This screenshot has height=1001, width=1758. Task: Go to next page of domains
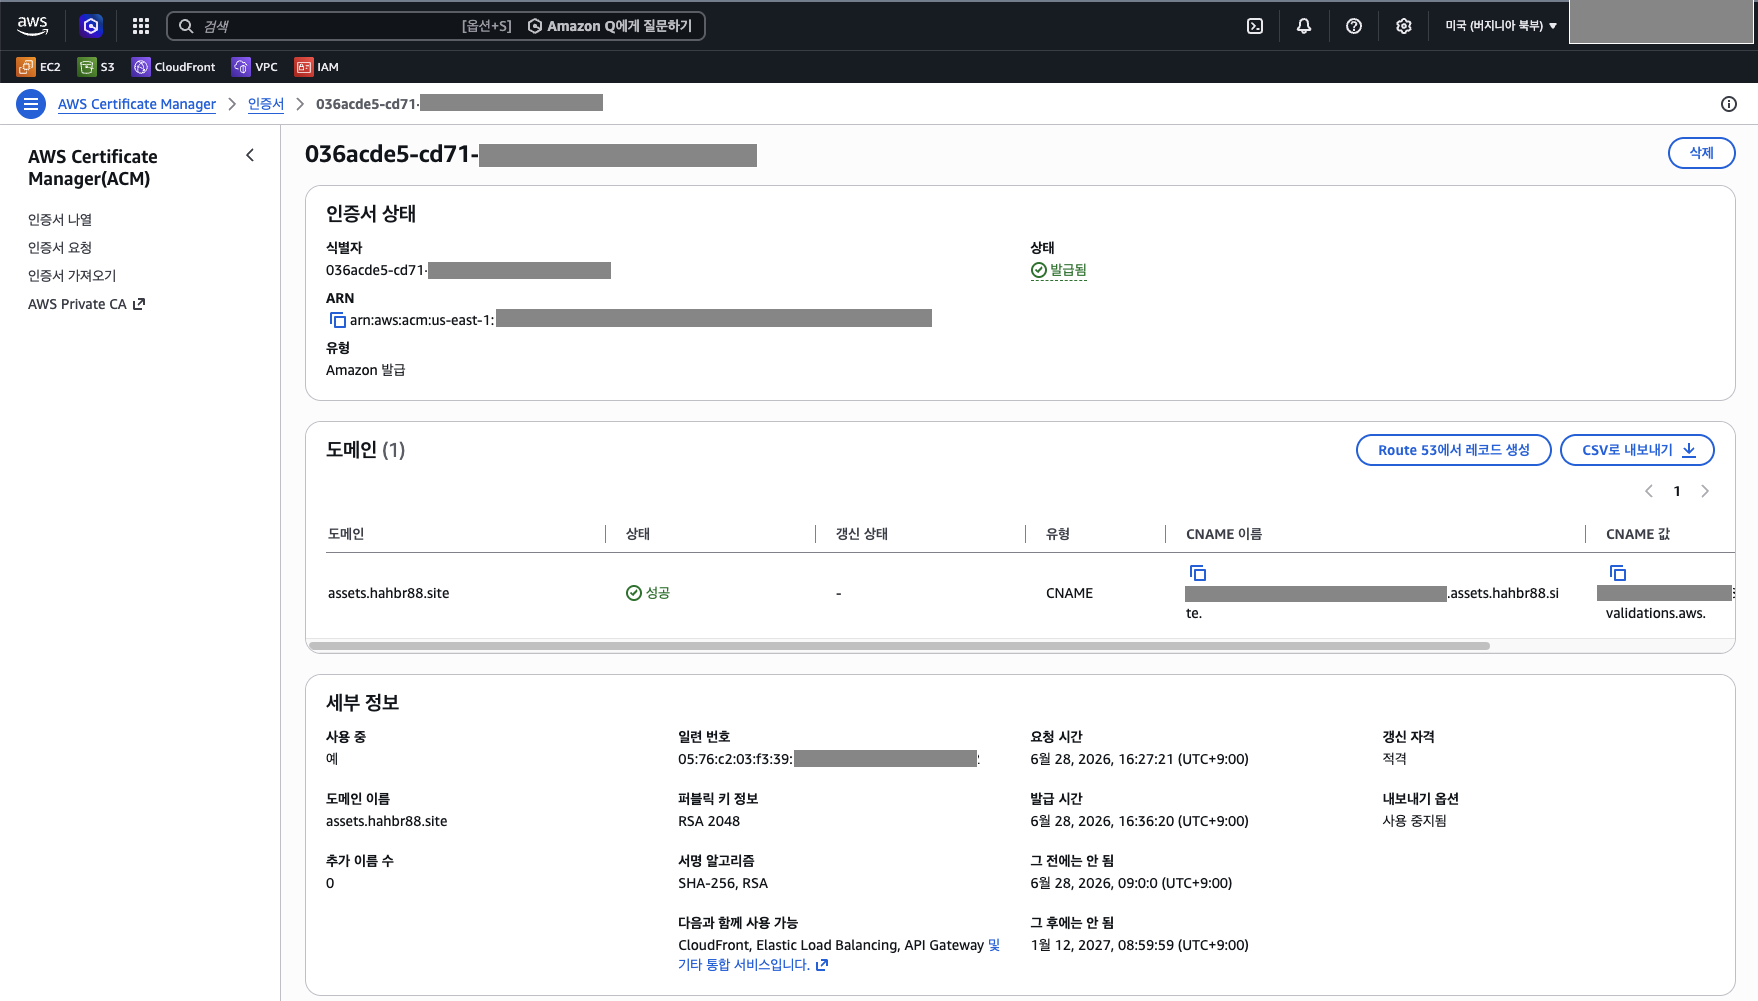click(x=1705, y=491)
